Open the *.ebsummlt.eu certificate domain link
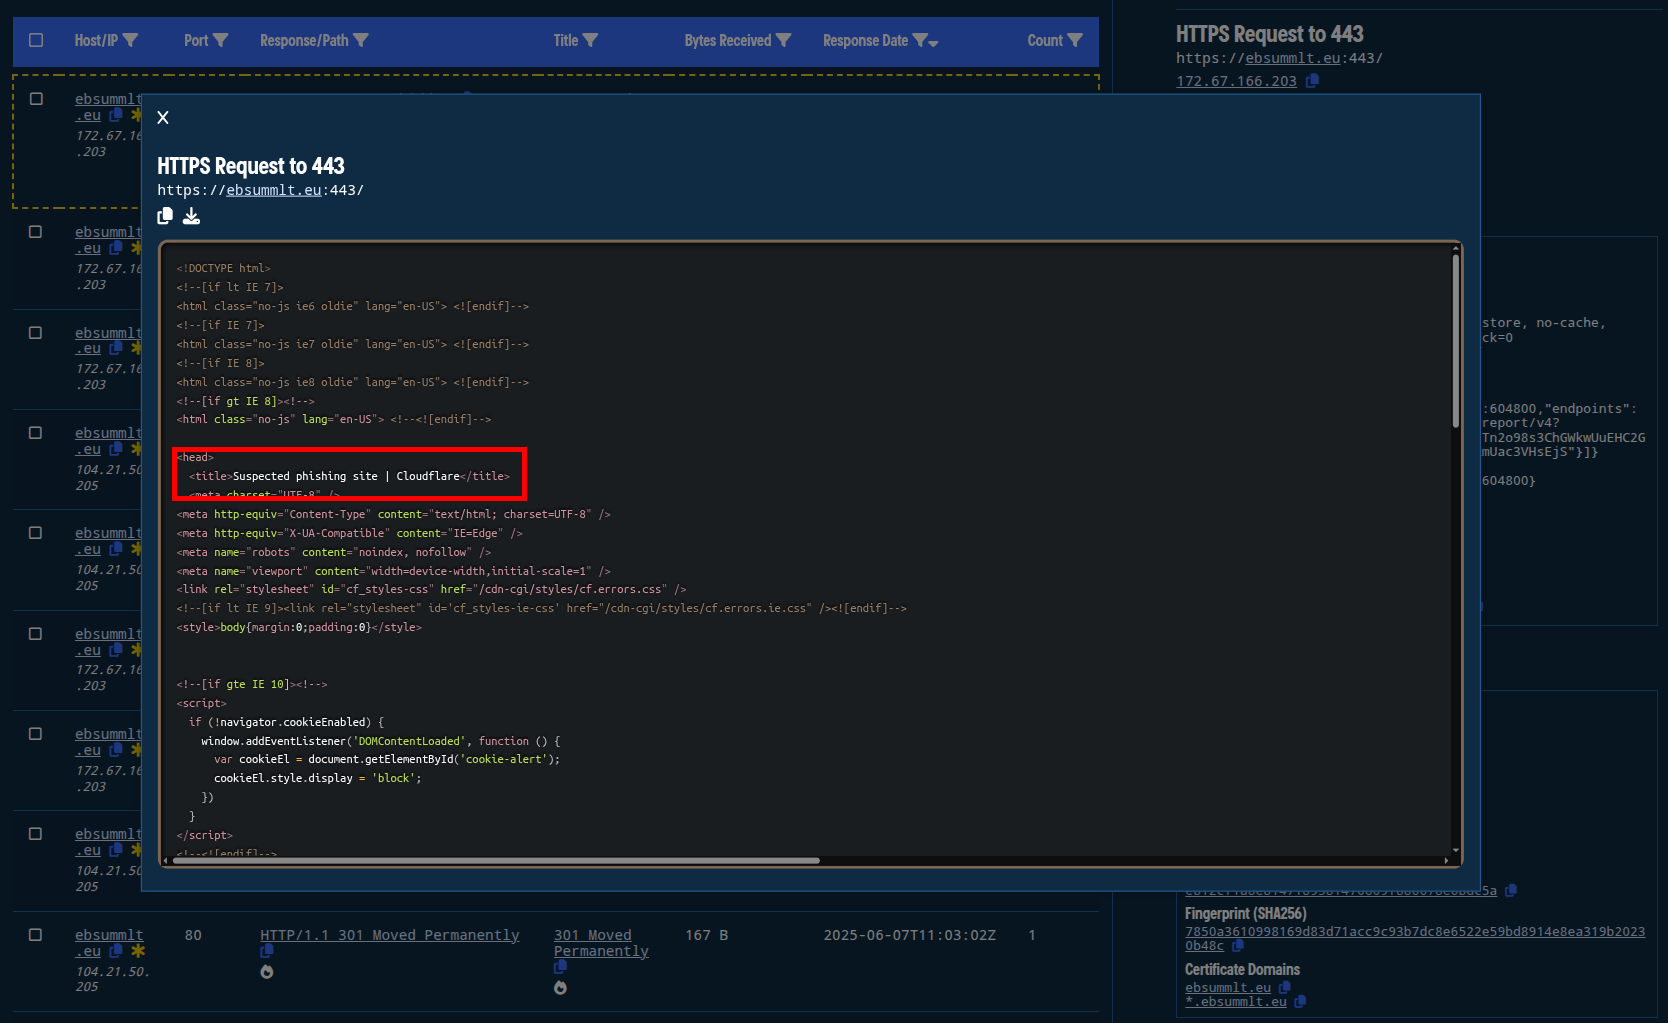This screenshot has width=1668, height=1023. [1236, 1002]
